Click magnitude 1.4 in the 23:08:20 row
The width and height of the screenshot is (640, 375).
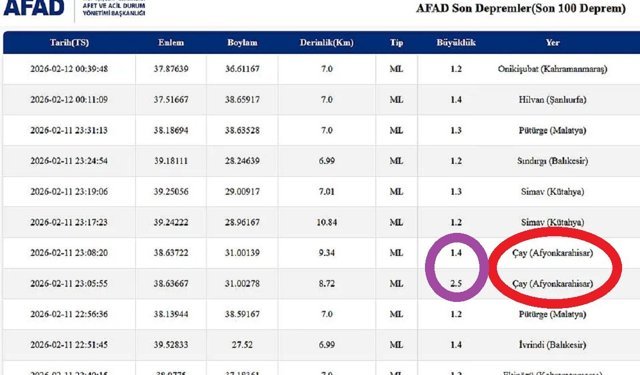coord(456,253)
